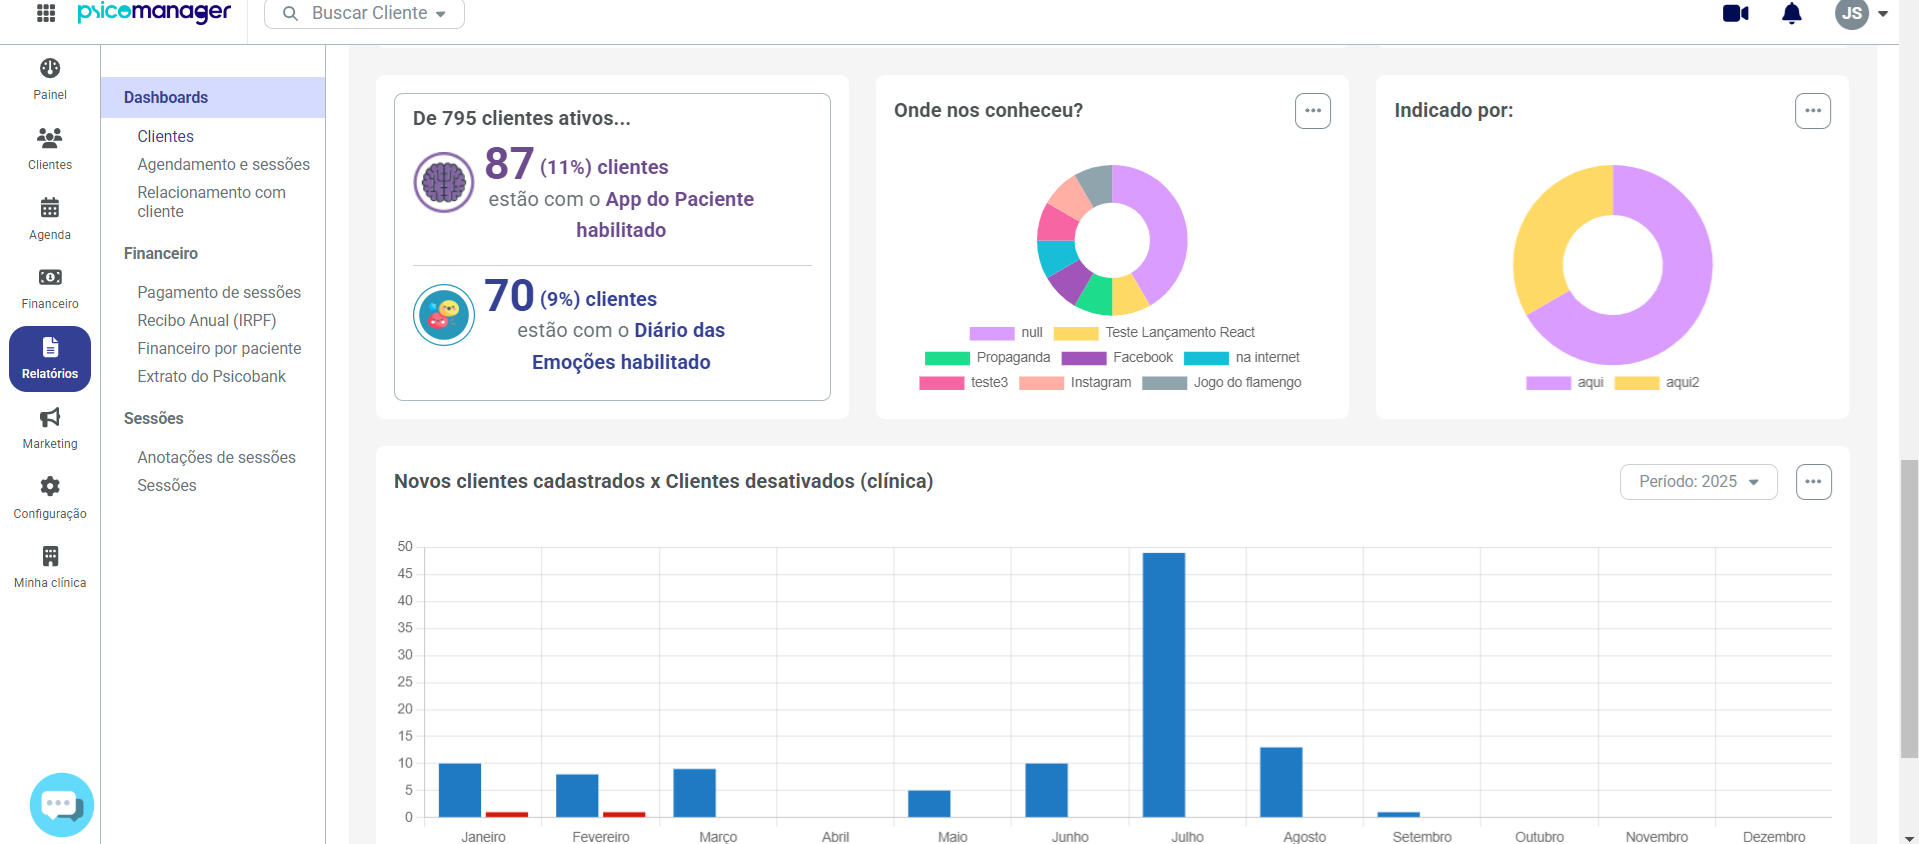Screen dimensions: 1919x844
Task: Open the chat support bubble
Action: [62, 804]
